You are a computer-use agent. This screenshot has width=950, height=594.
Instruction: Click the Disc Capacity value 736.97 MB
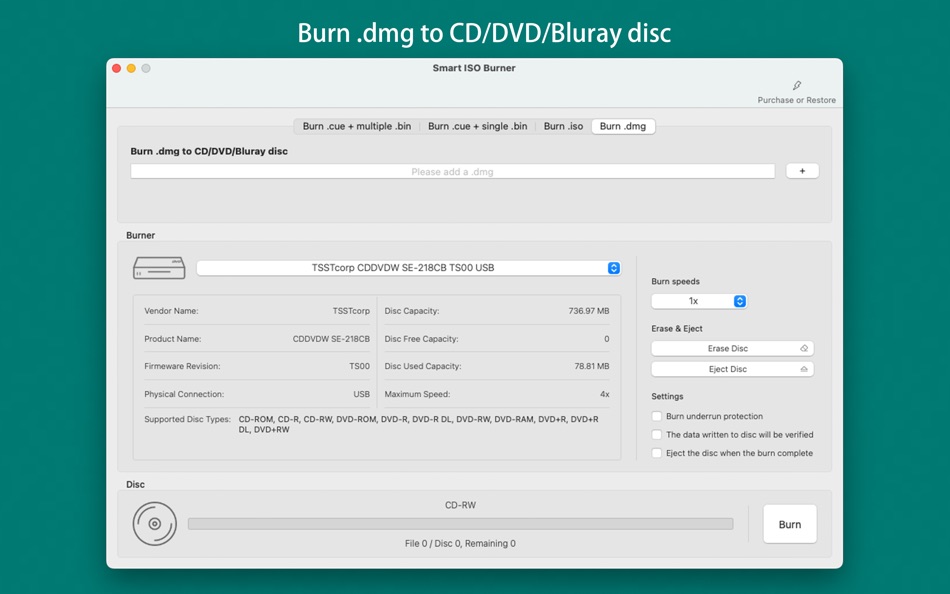588,311
